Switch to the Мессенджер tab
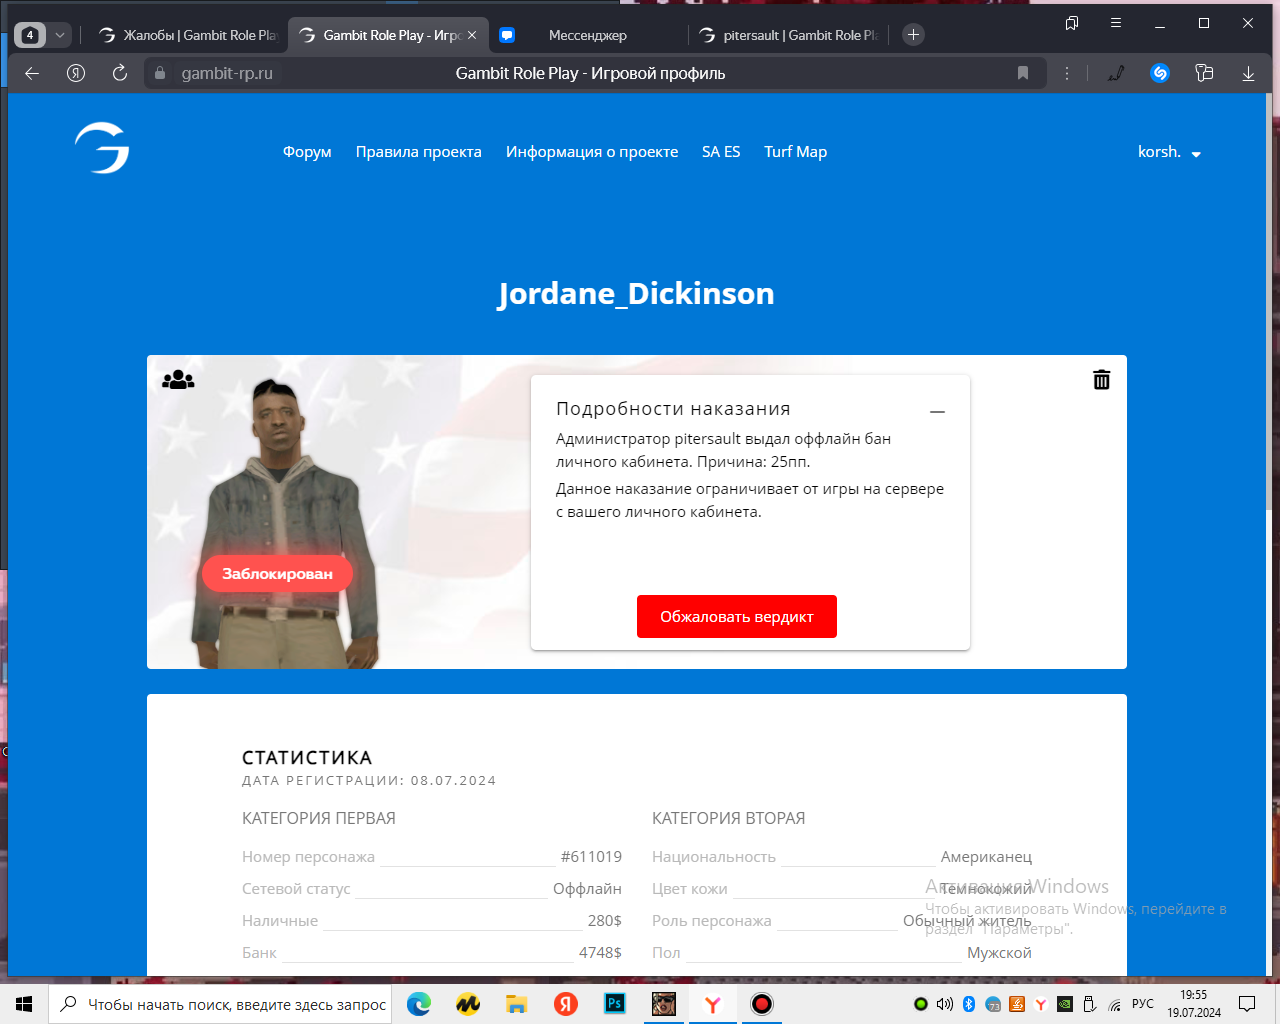The width and height of the screenshot is (1280, 1024). [x=587, y=35]
